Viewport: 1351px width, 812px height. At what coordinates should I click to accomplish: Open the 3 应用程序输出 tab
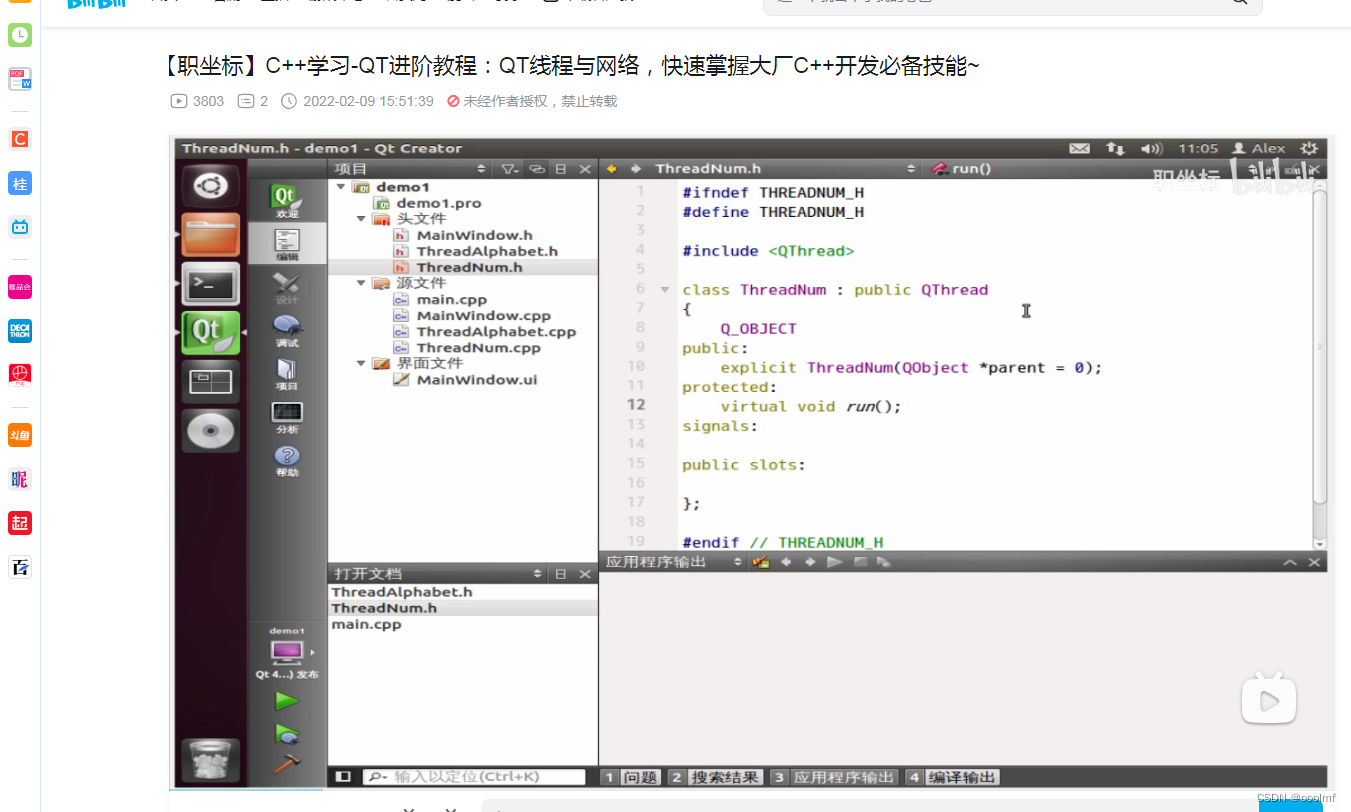point(833,777)
